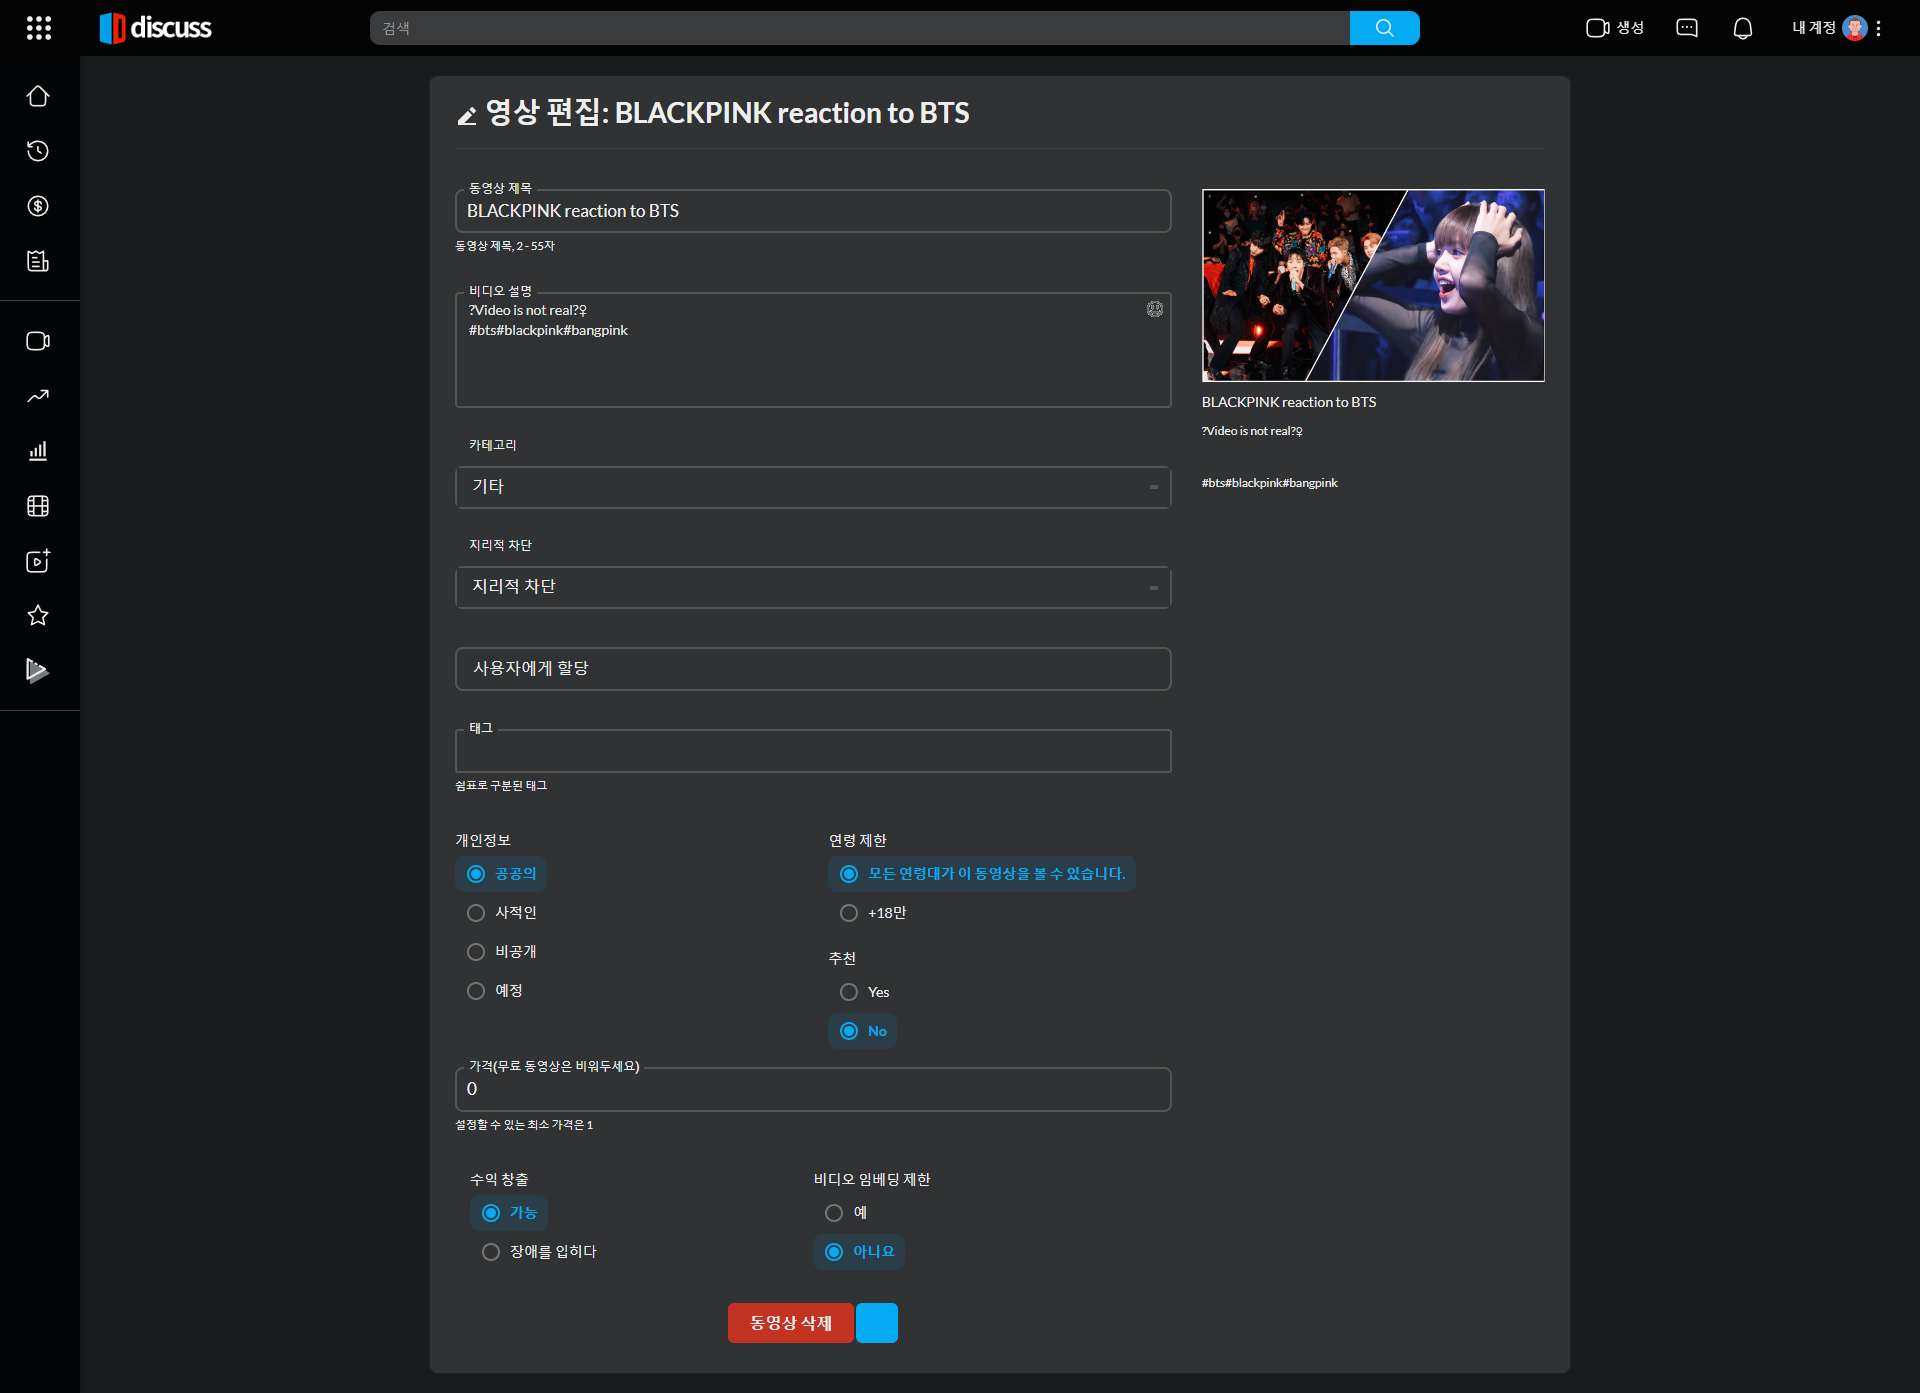The height and width of the screenshot is (1393, 1920).
Task: Click the 비디오 설명 description textarea
Action: pyautogui.click(x=813, y=350)
